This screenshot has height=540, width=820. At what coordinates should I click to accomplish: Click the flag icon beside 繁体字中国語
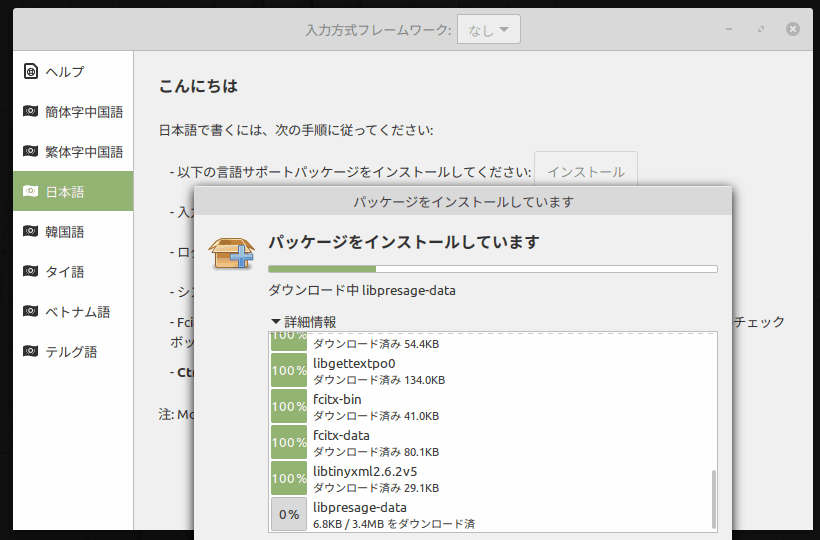(x=30, y=151)
